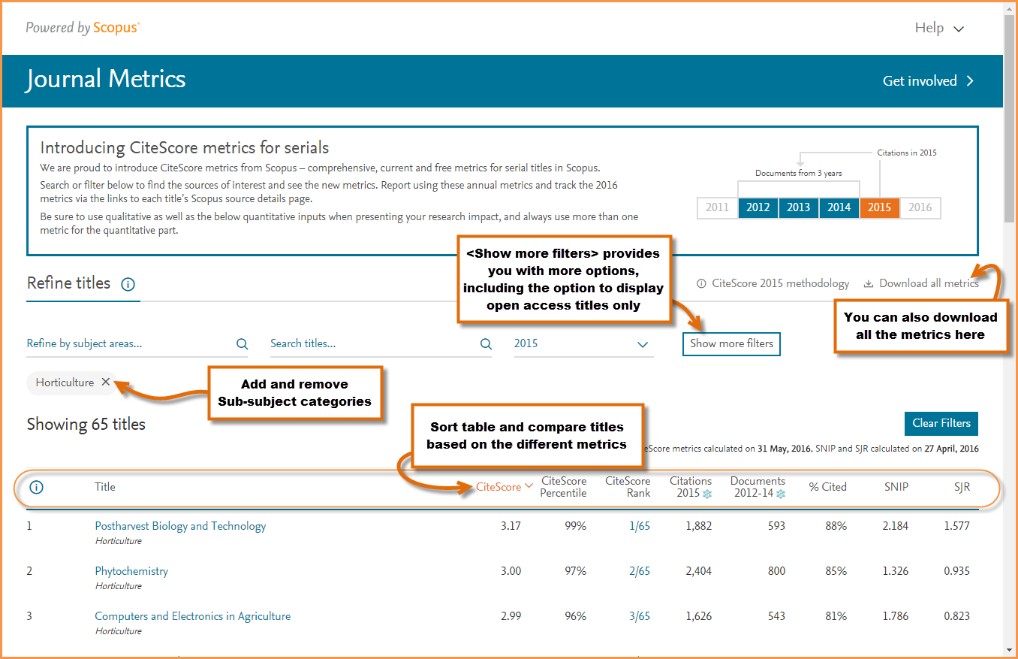Click the Get involved link

coord(919,81)
